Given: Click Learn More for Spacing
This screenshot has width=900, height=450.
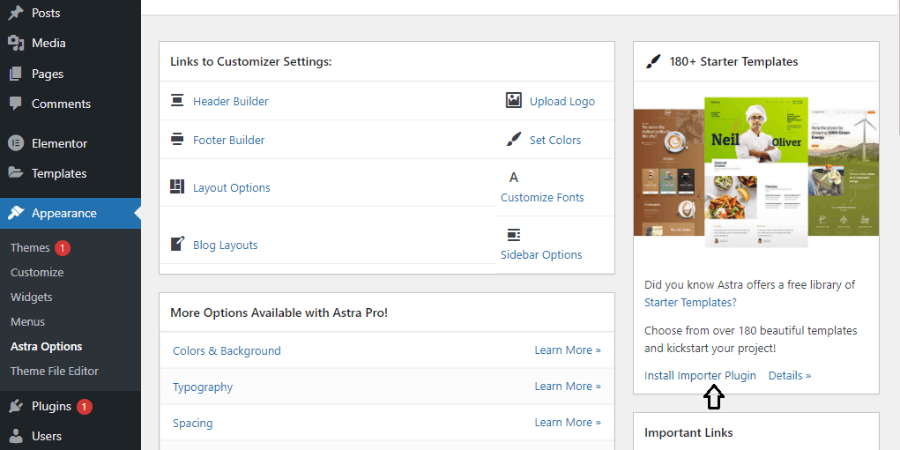Looking at the screenshot, I should pyautogui.click(x=568, y=422).
